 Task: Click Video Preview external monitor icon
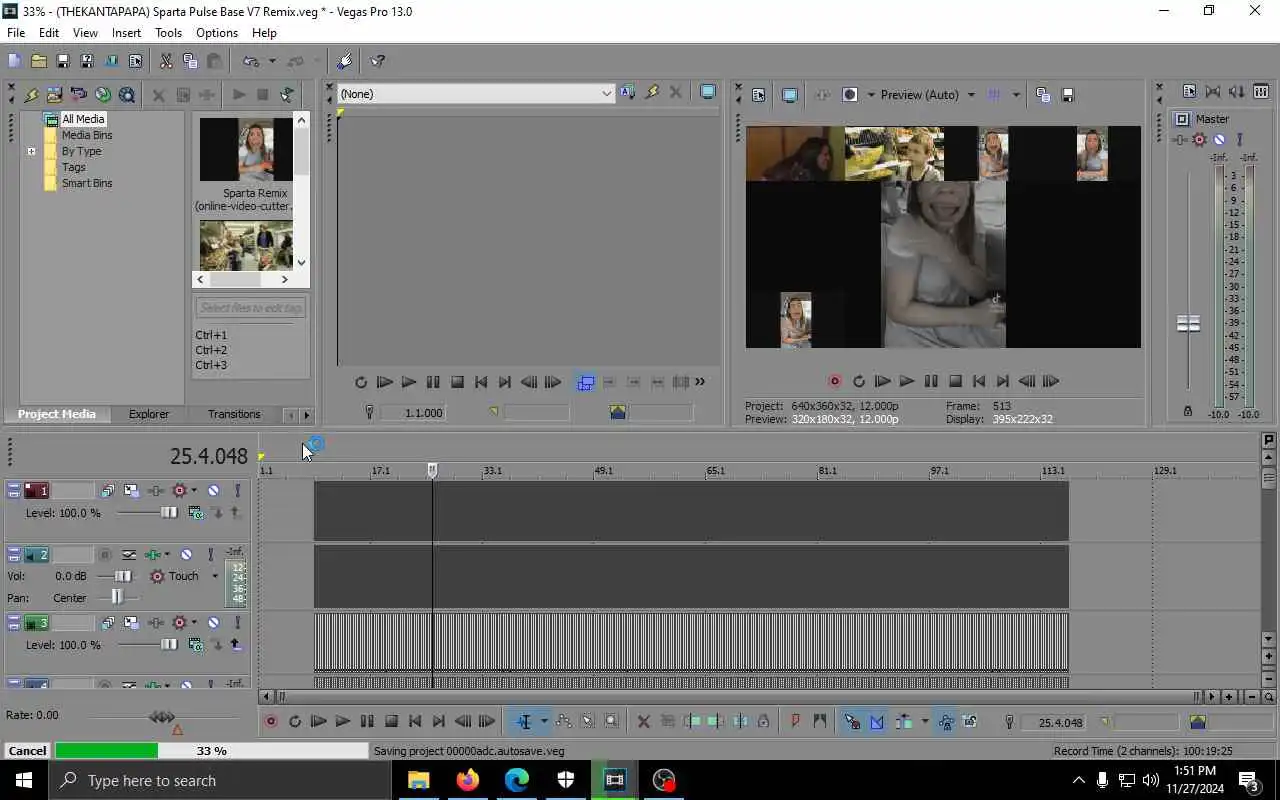click(789, 95)
